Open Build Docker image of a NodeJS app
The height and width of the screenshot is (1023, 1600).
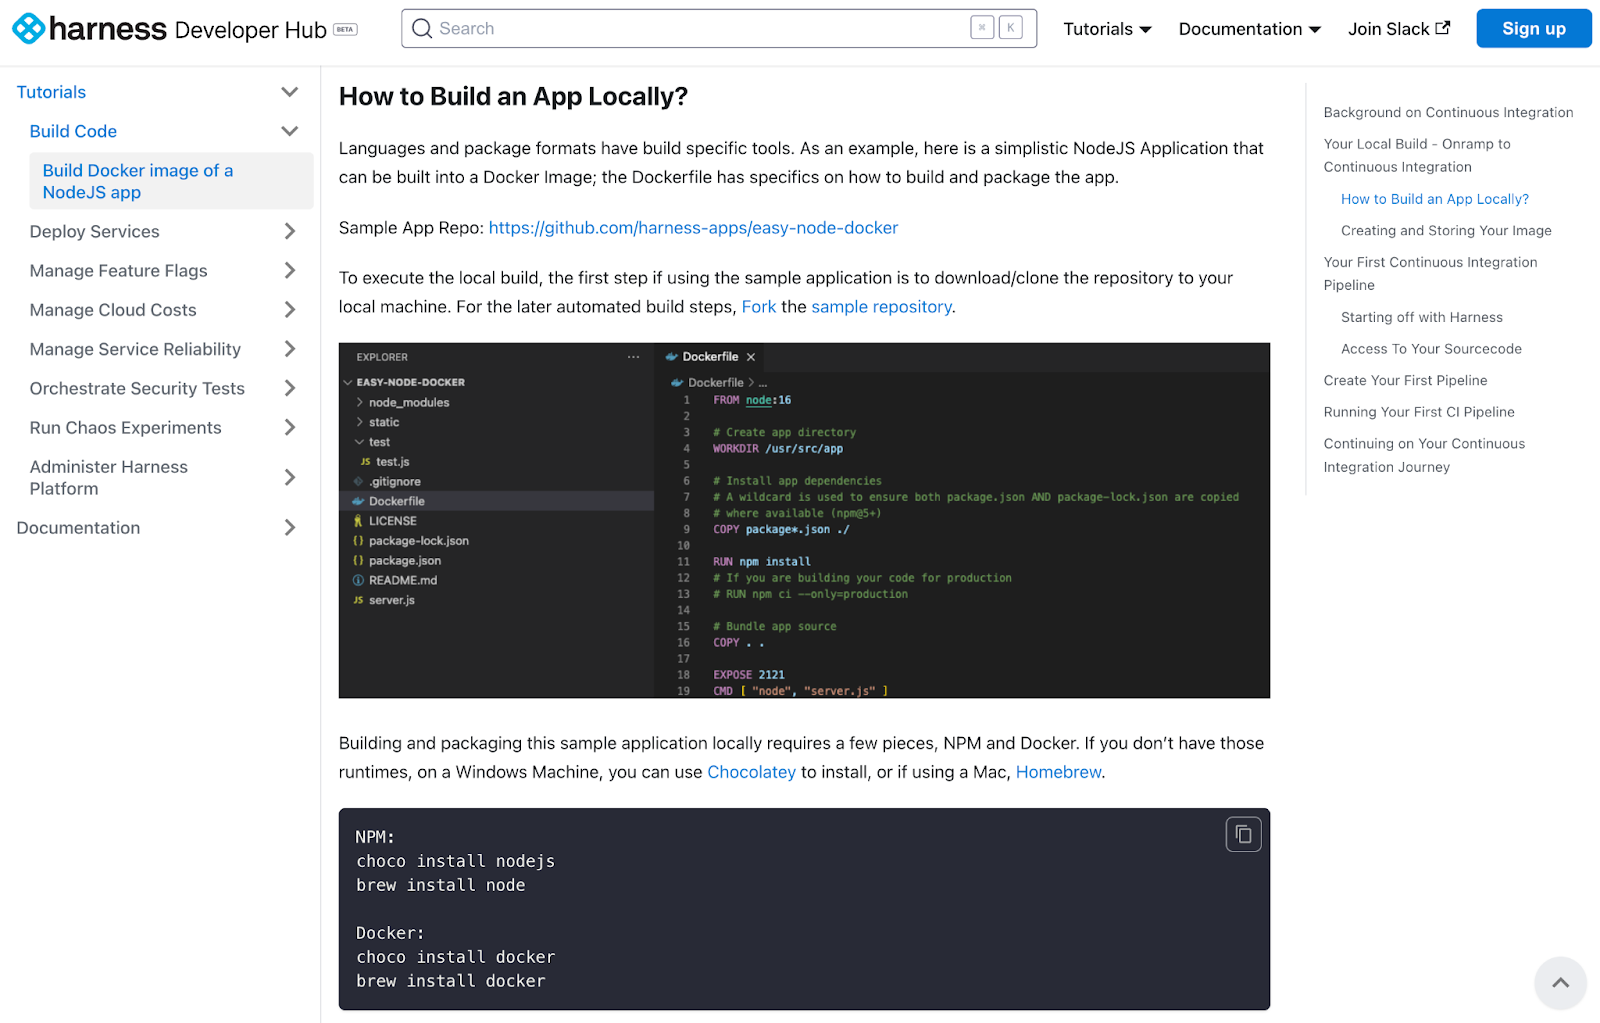171,181
